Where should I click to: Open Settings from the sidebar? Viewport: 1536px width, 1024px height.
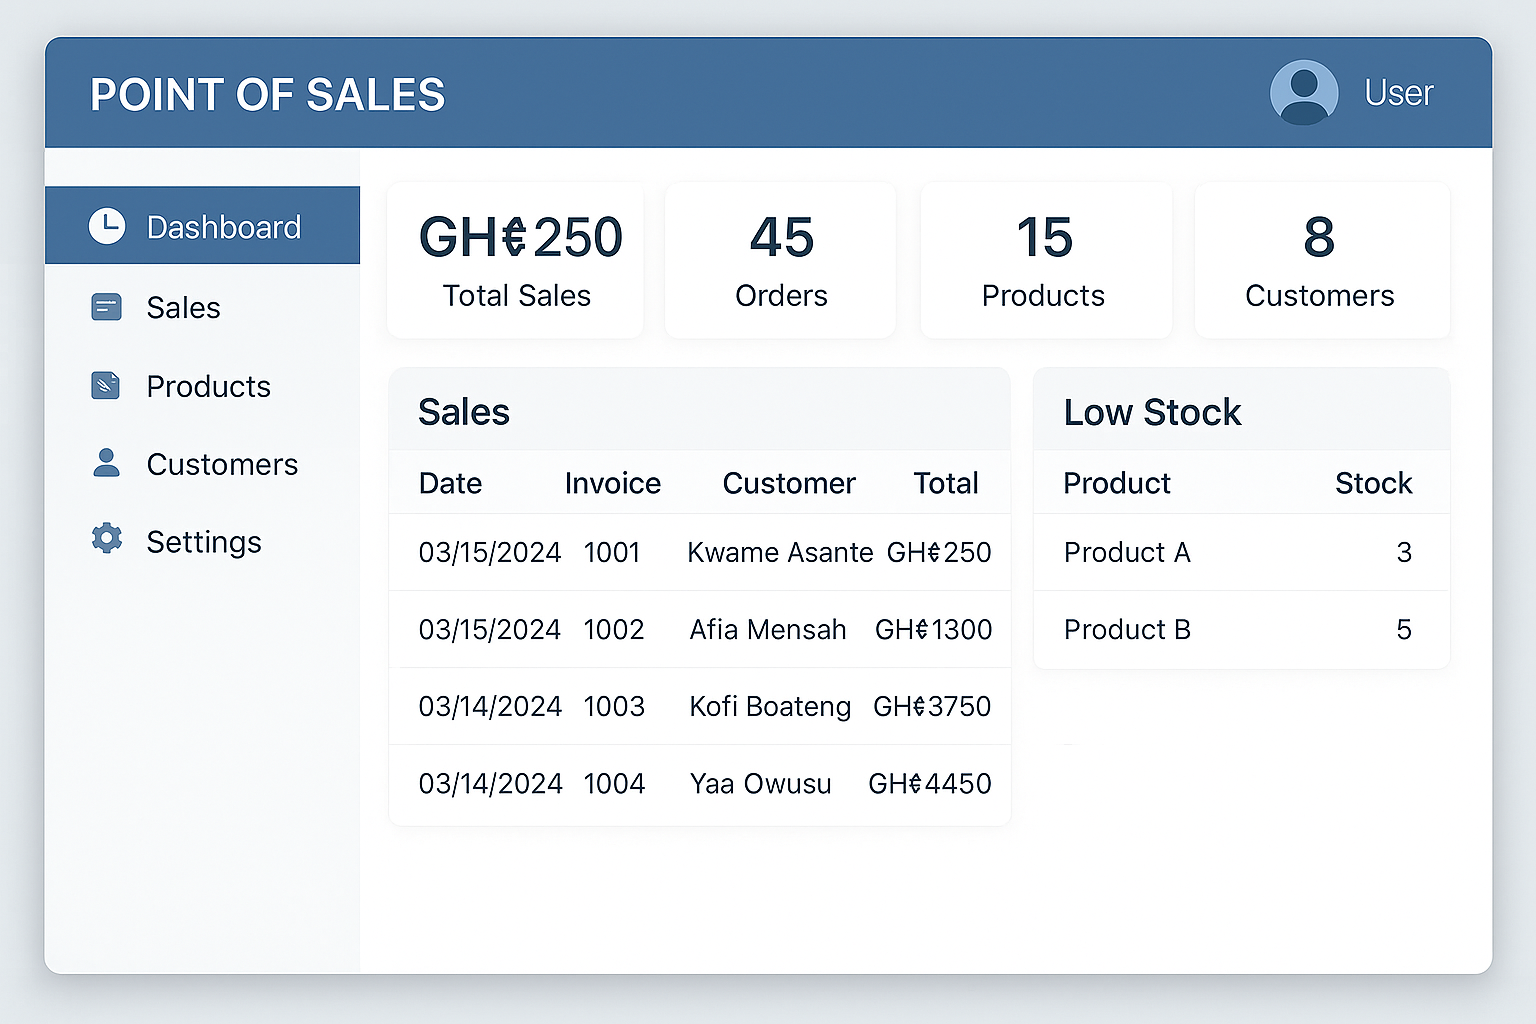[x=202, y=541]
